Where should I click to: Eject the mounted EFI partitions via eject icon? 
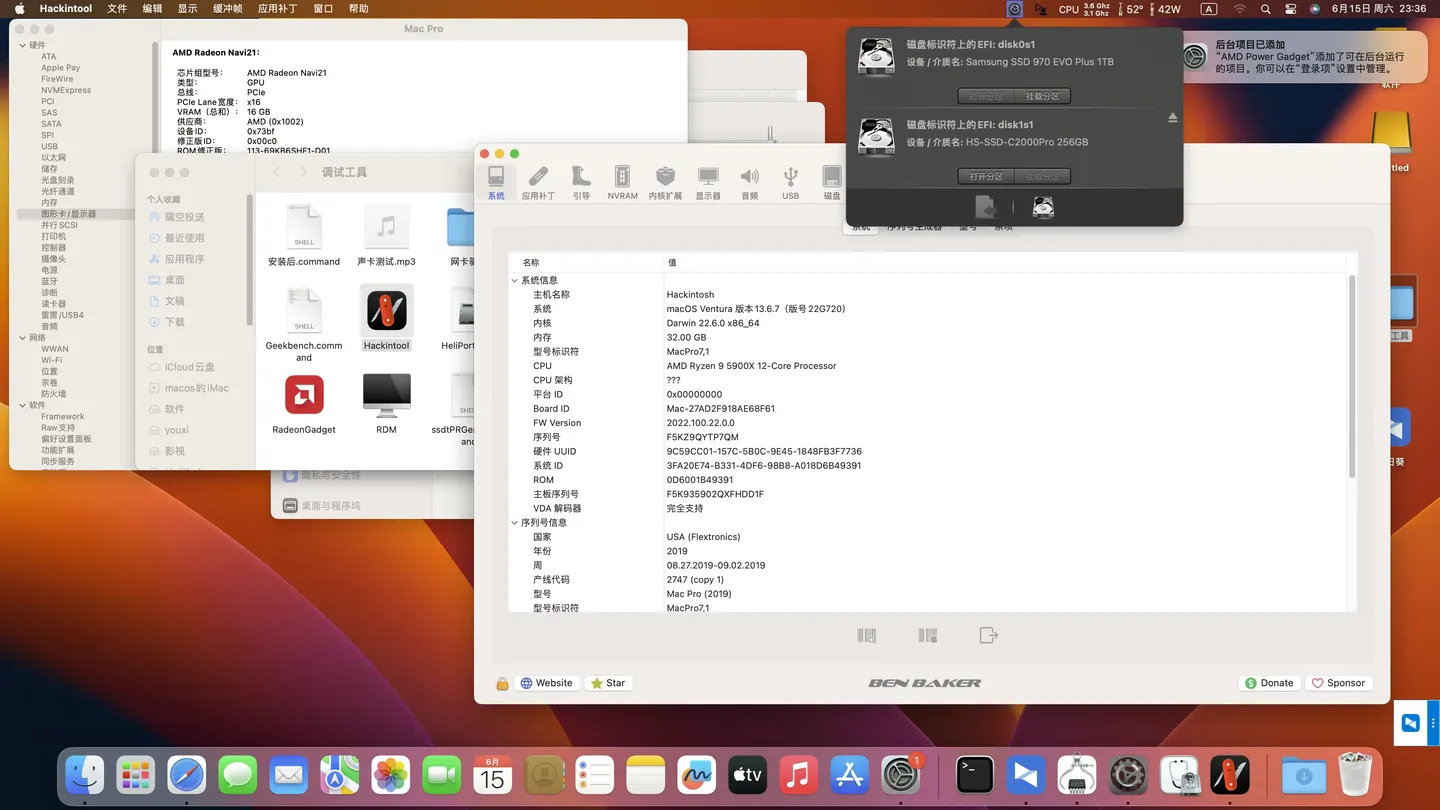pos(1172,117)
